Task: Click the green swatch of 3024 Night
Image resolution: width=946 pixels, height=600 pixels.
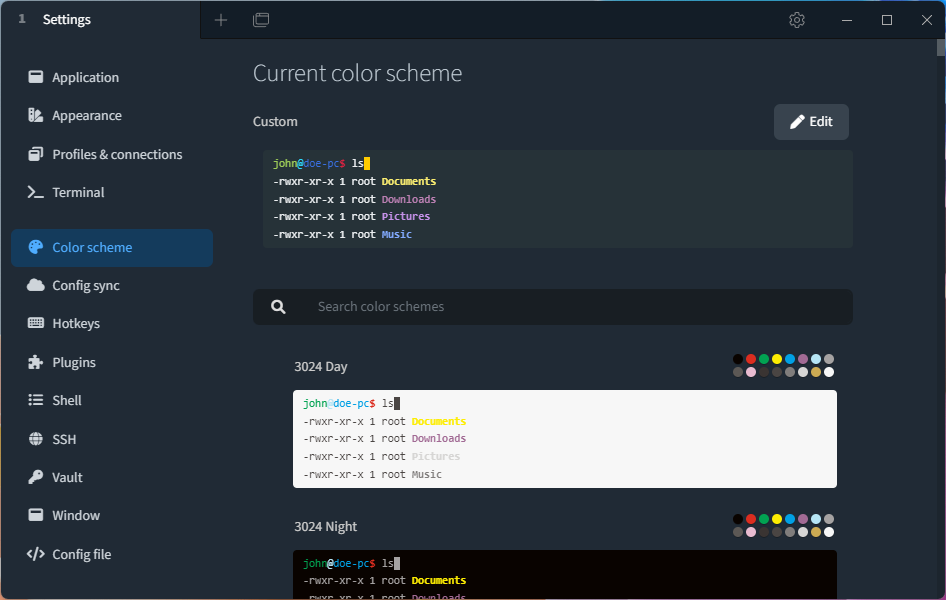Action: (764, 519)
